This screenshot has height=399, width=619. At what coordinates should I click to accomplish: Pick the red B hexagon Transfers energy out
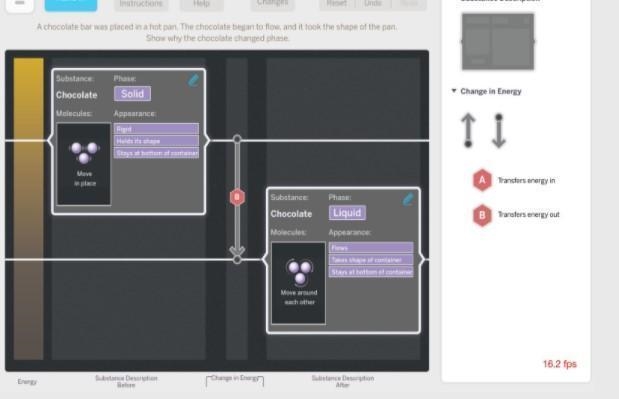pos(482,215)
